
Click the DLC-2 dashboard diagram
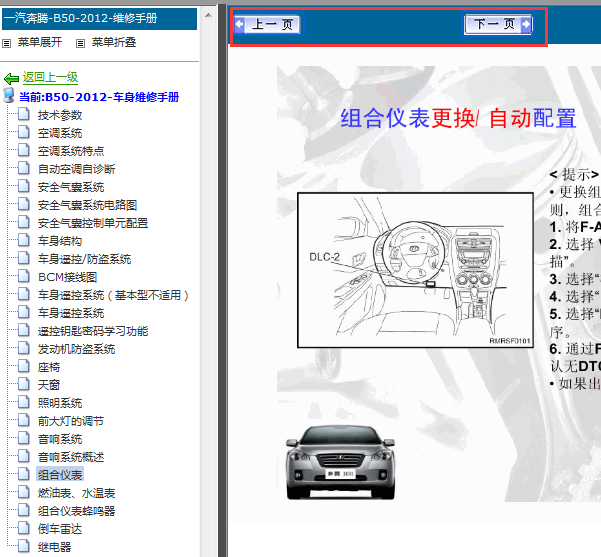click(415, 270)
